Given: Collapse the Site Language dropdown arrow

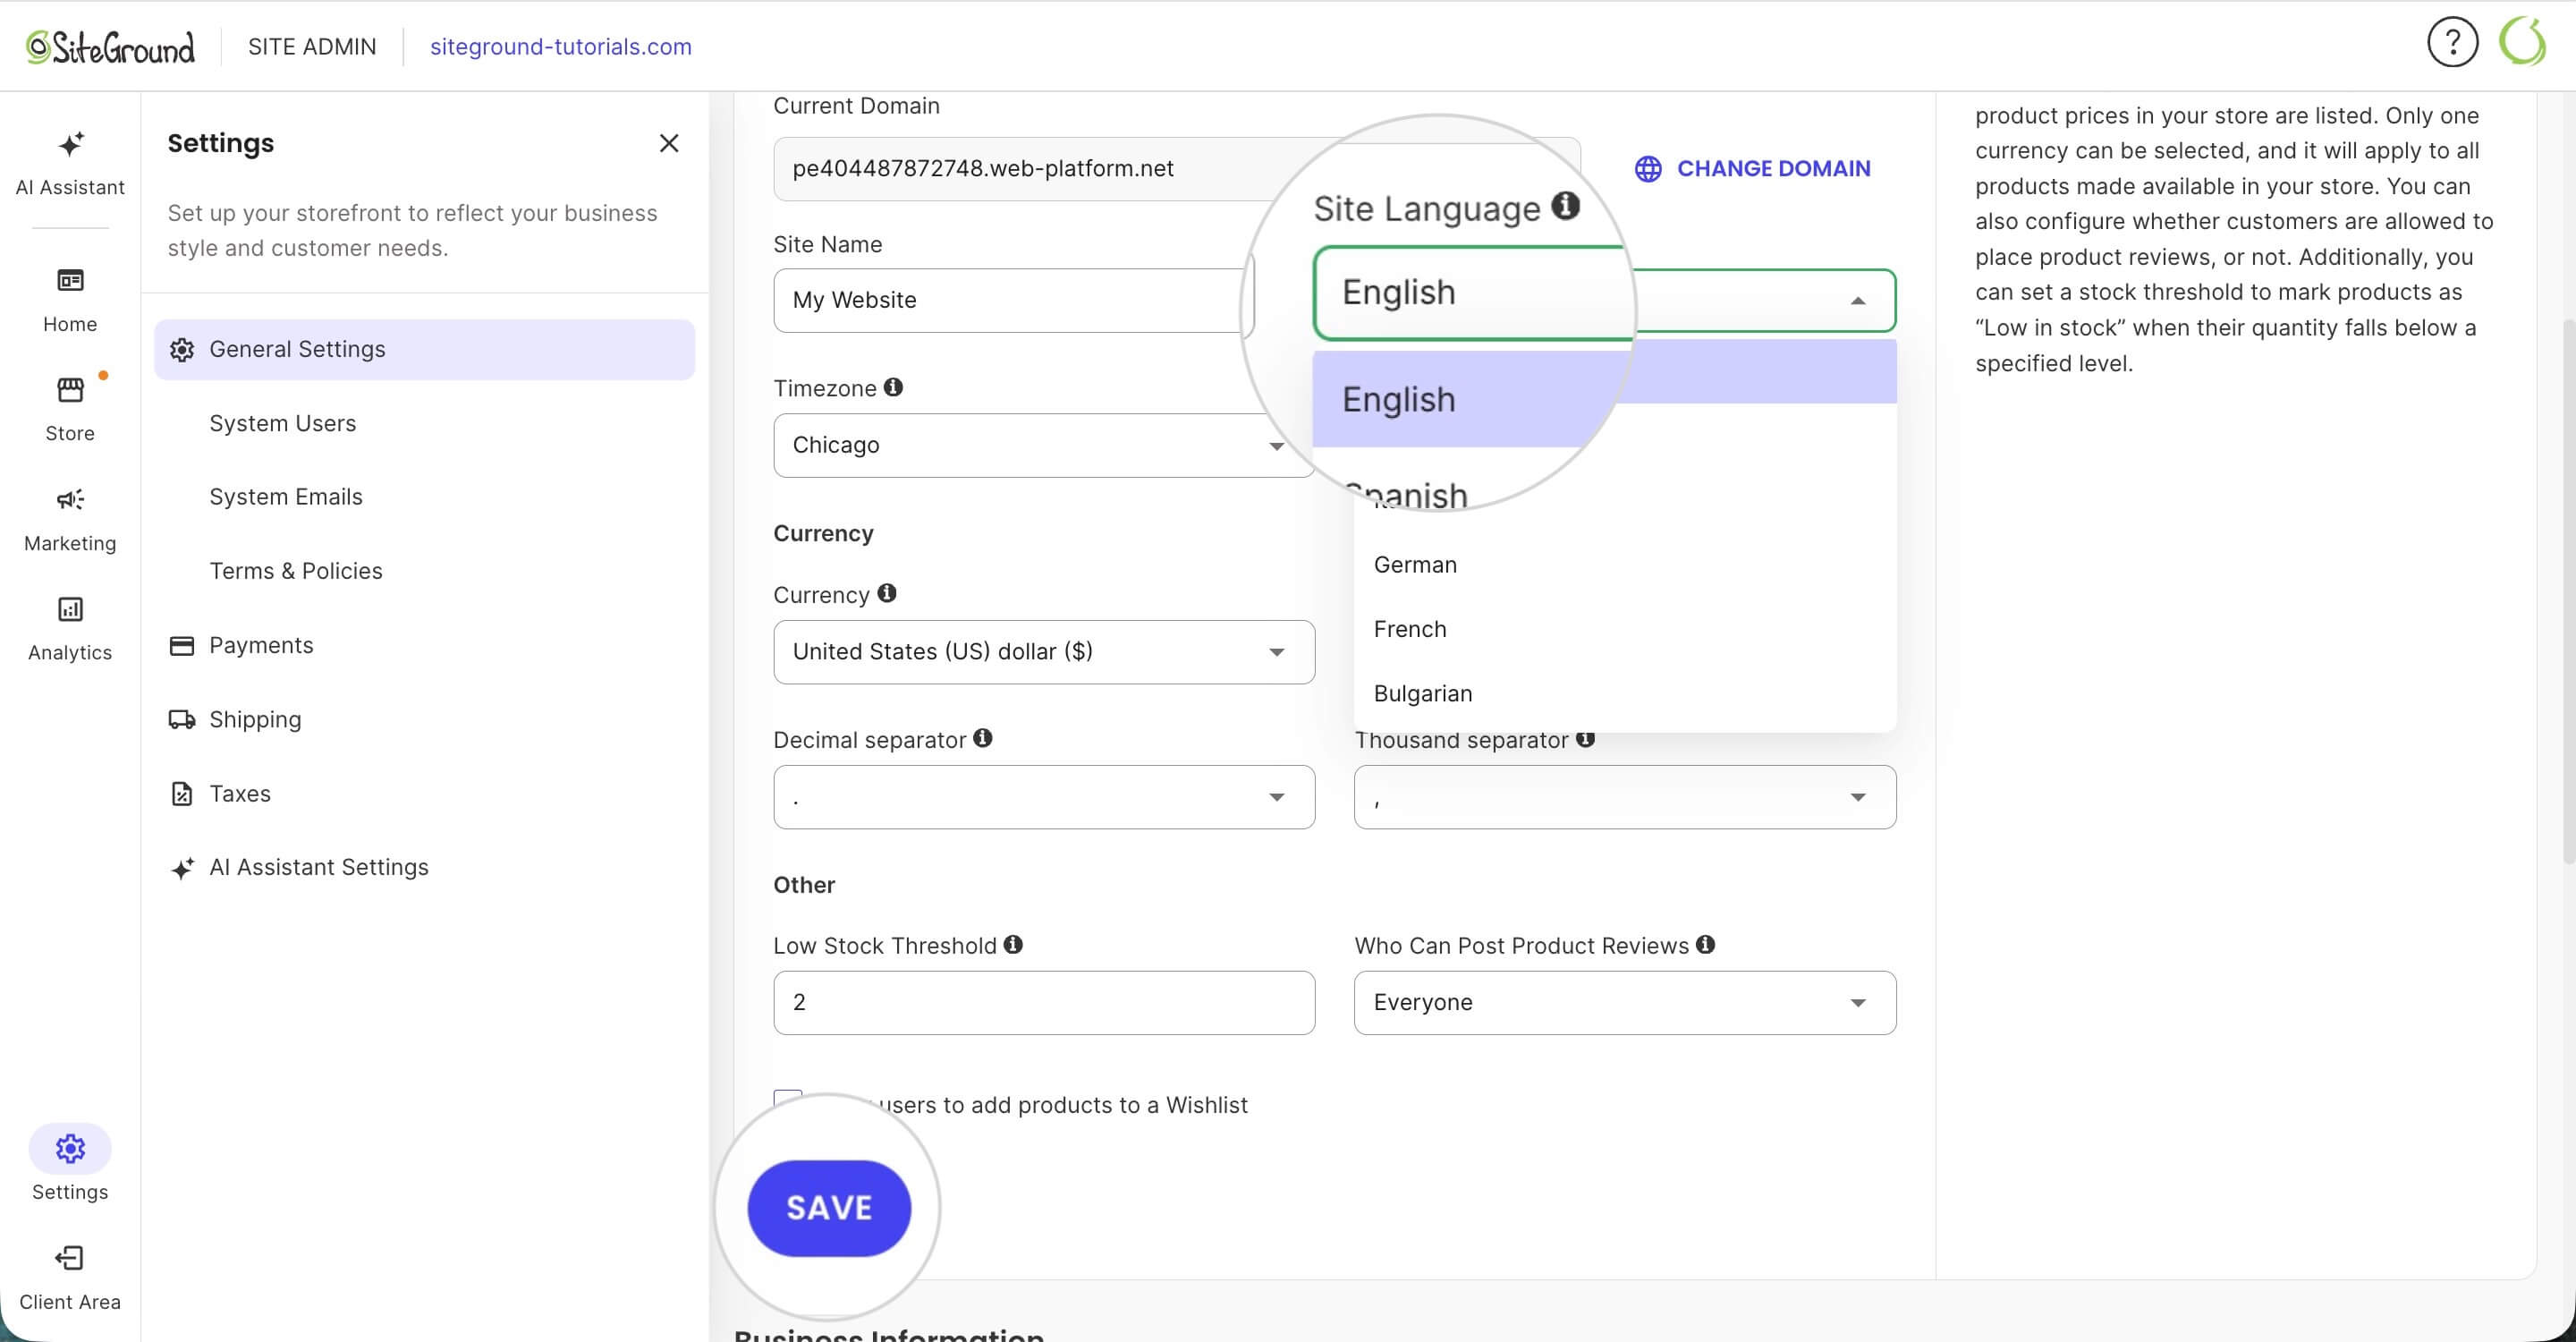Looking at the screenshot, I should coord(1858,300).
